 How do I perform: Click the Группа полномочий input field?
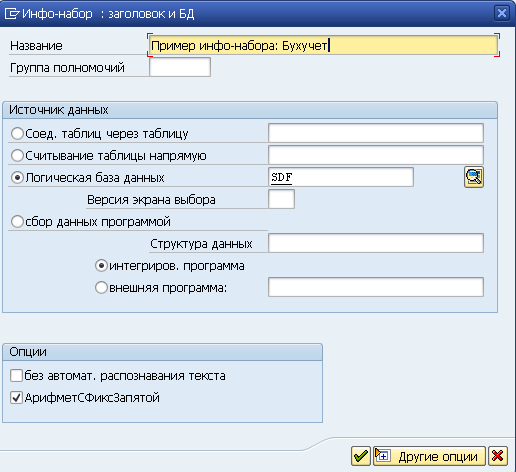point(180,67)
